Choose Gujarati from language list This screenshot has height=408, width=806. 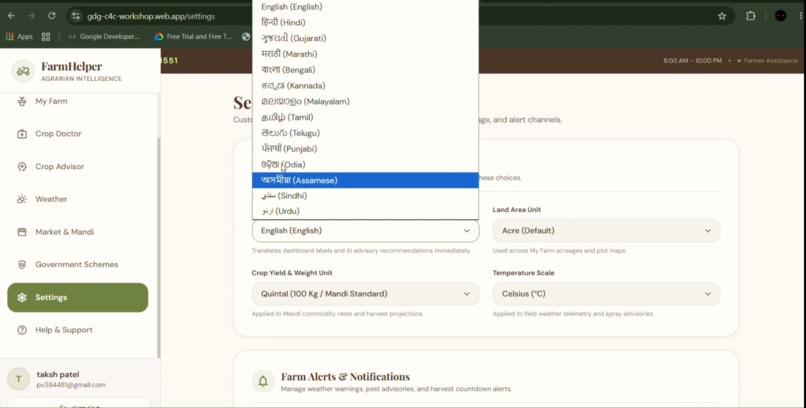click(x=365, y=38)
